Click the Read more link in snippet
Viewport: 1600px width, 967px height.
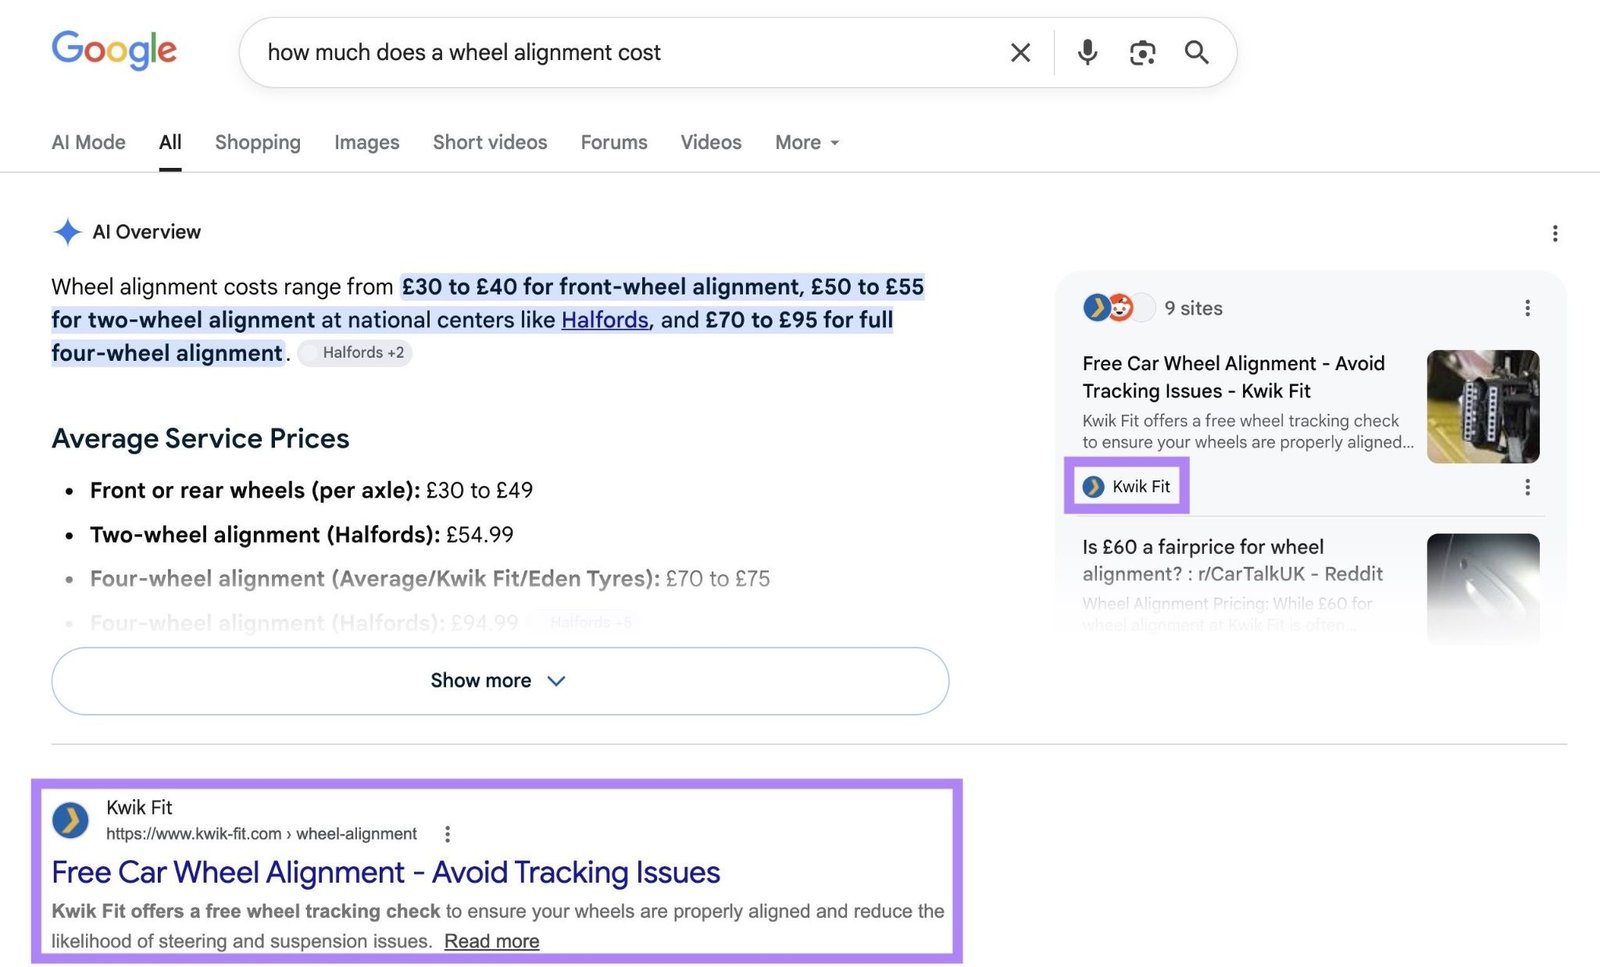point(492,941)
